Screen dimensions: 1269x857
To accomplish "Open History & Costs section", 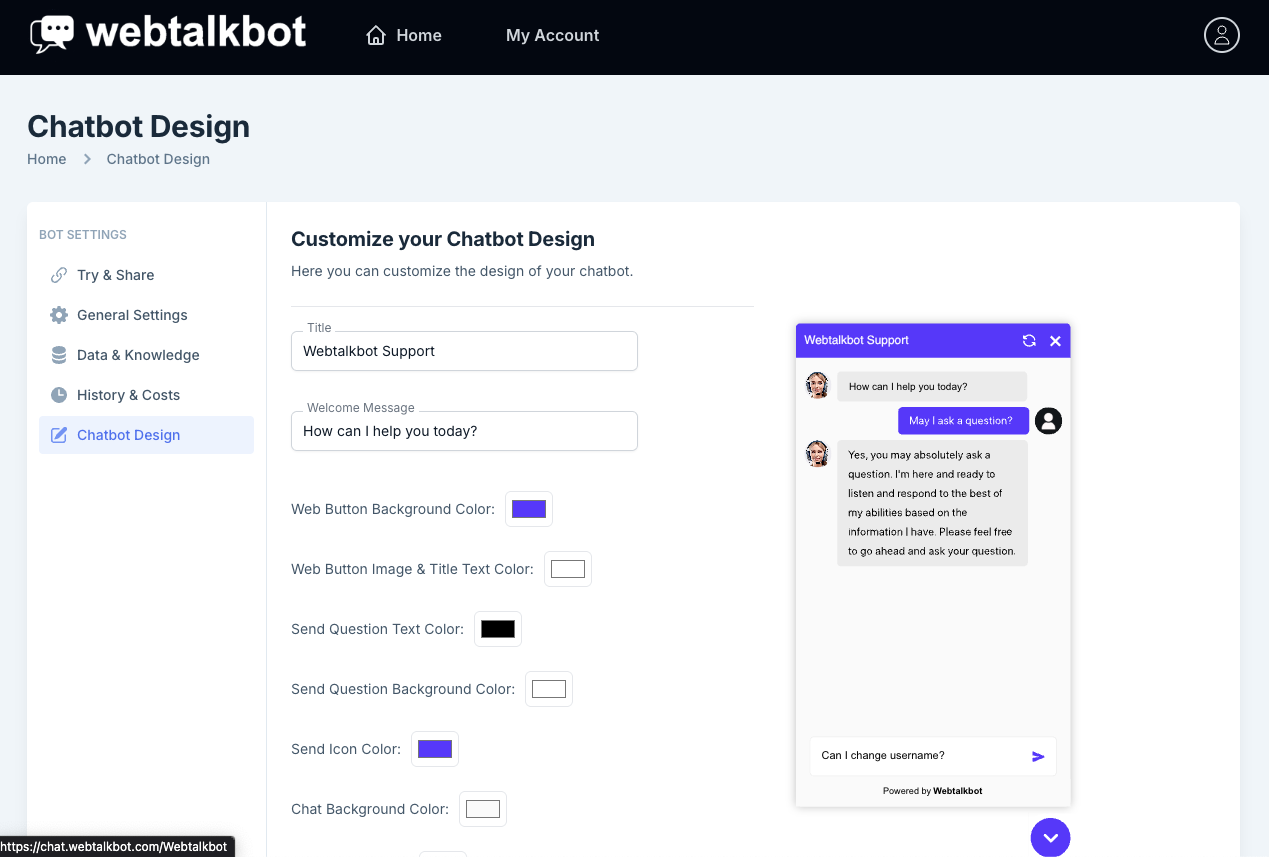I will coord(146,395).
